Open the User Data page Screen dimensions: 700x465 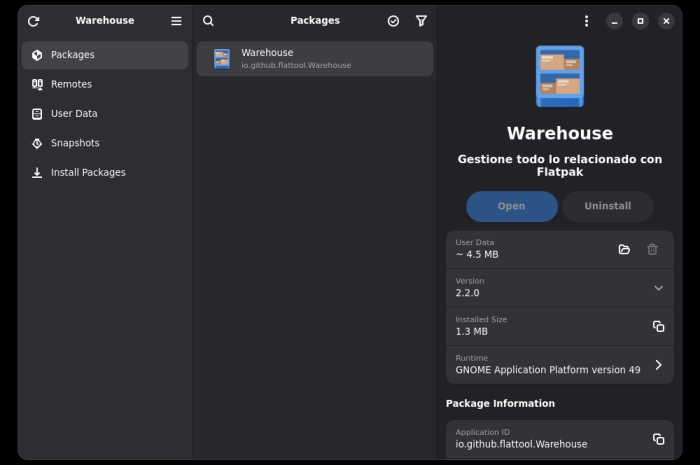(x=105, y=114)
